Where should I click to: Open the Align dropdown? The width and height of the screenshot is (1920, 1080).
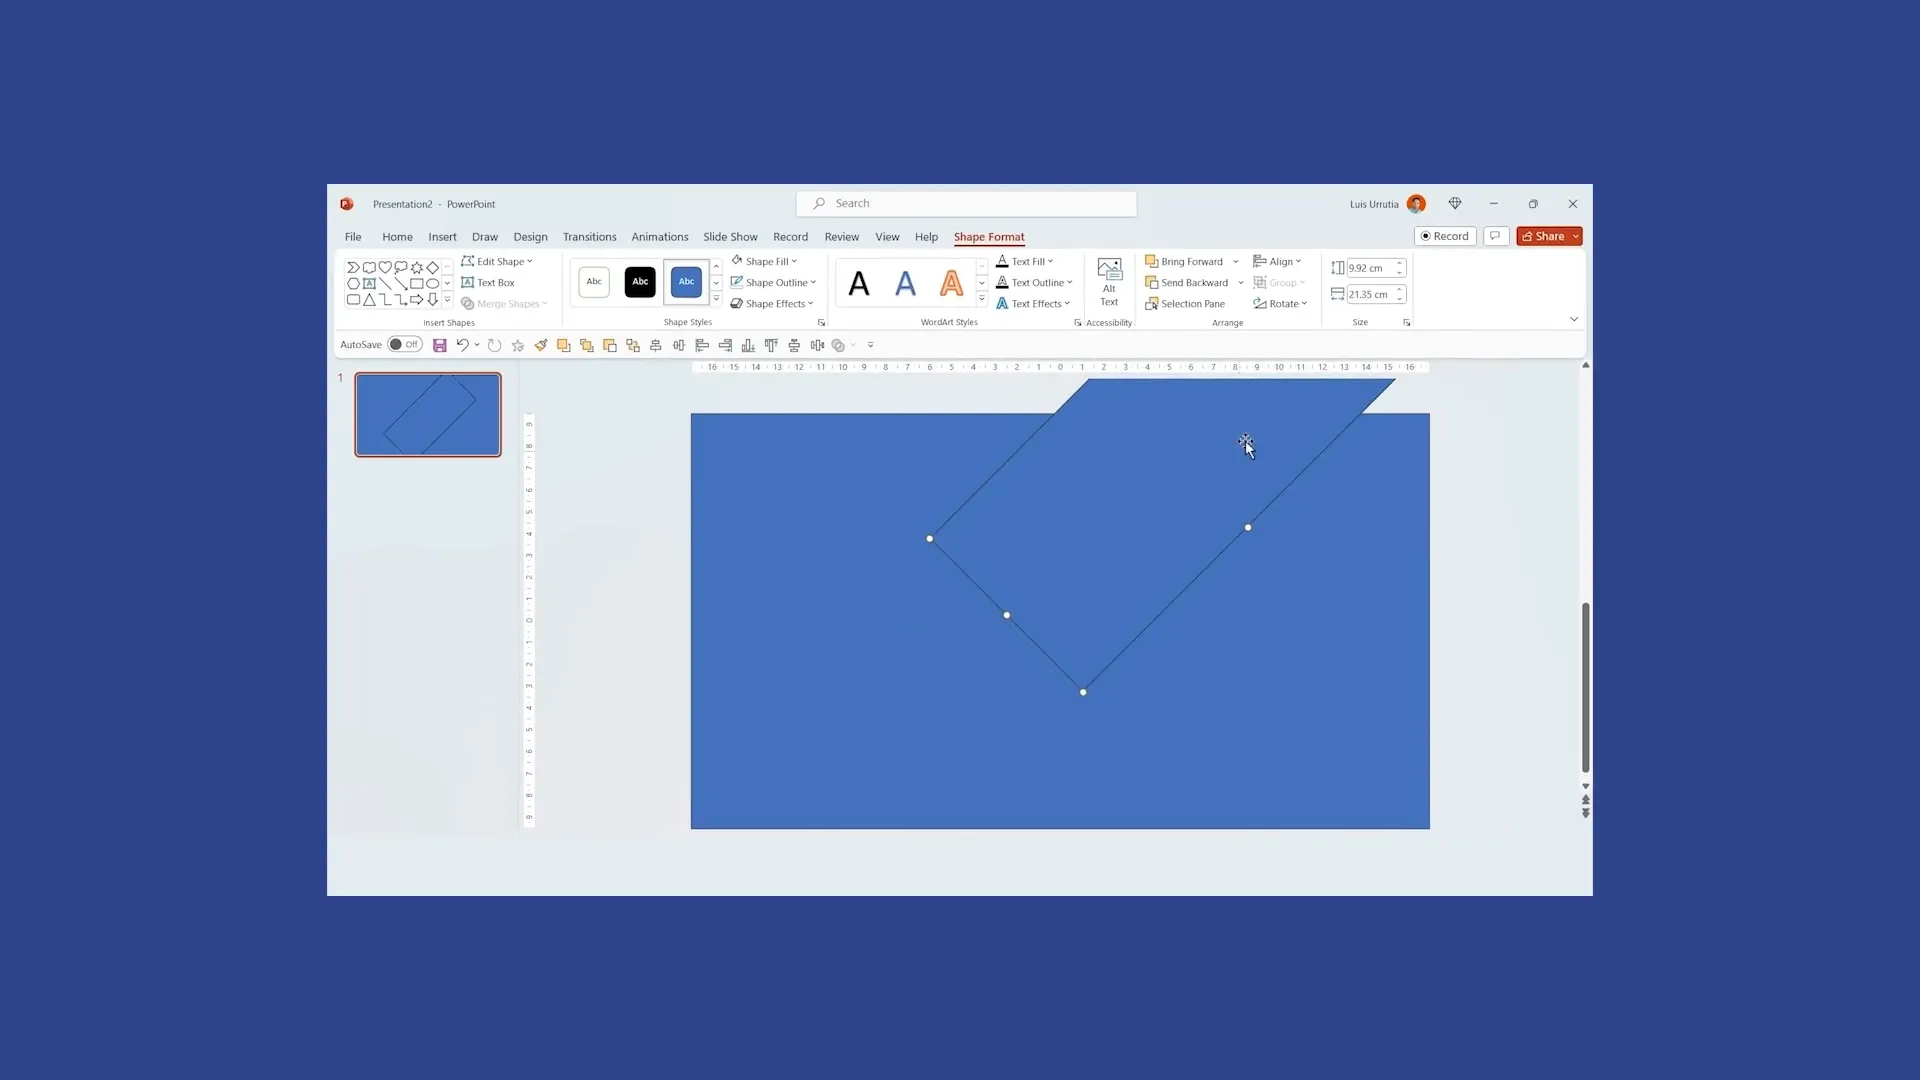click(x=1277, y=262)
